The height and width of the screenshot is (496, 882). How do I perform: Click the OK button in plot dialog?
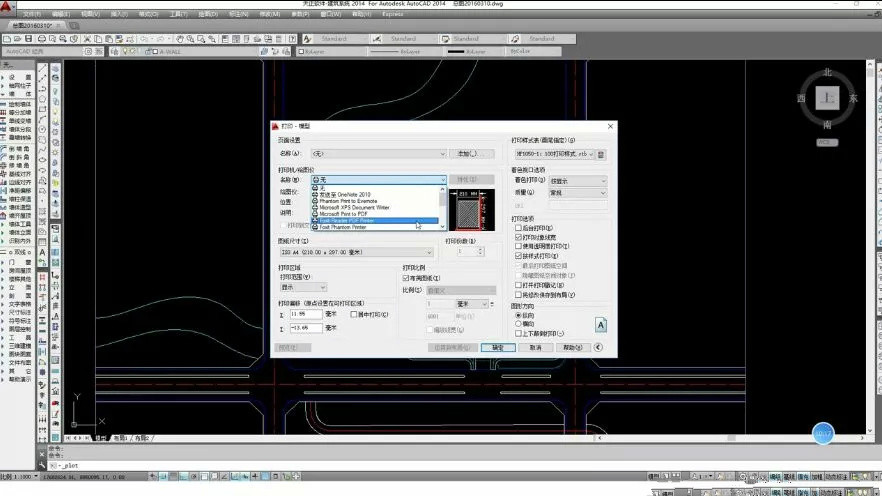pos(497,347)
